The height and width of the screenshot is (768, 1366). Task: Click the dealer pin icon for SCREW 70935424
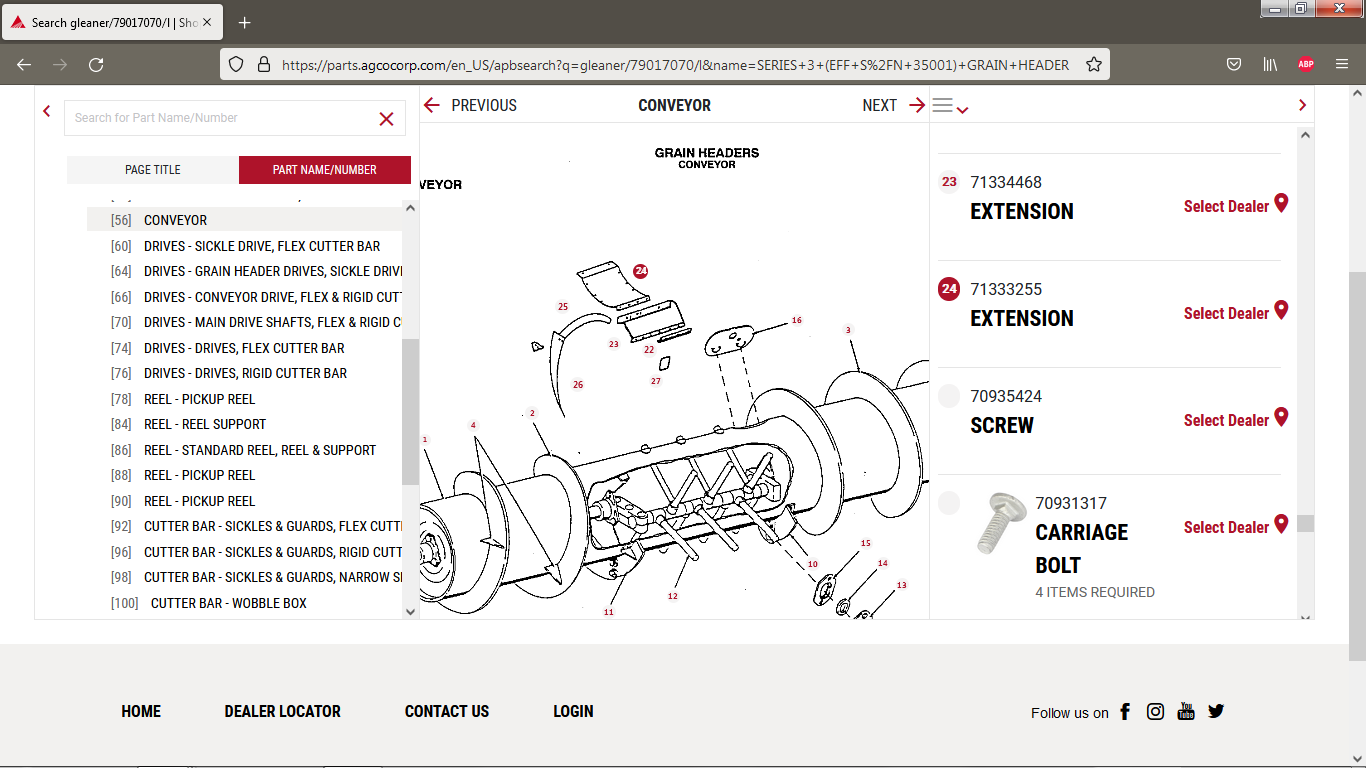(x=1281, y=417)
